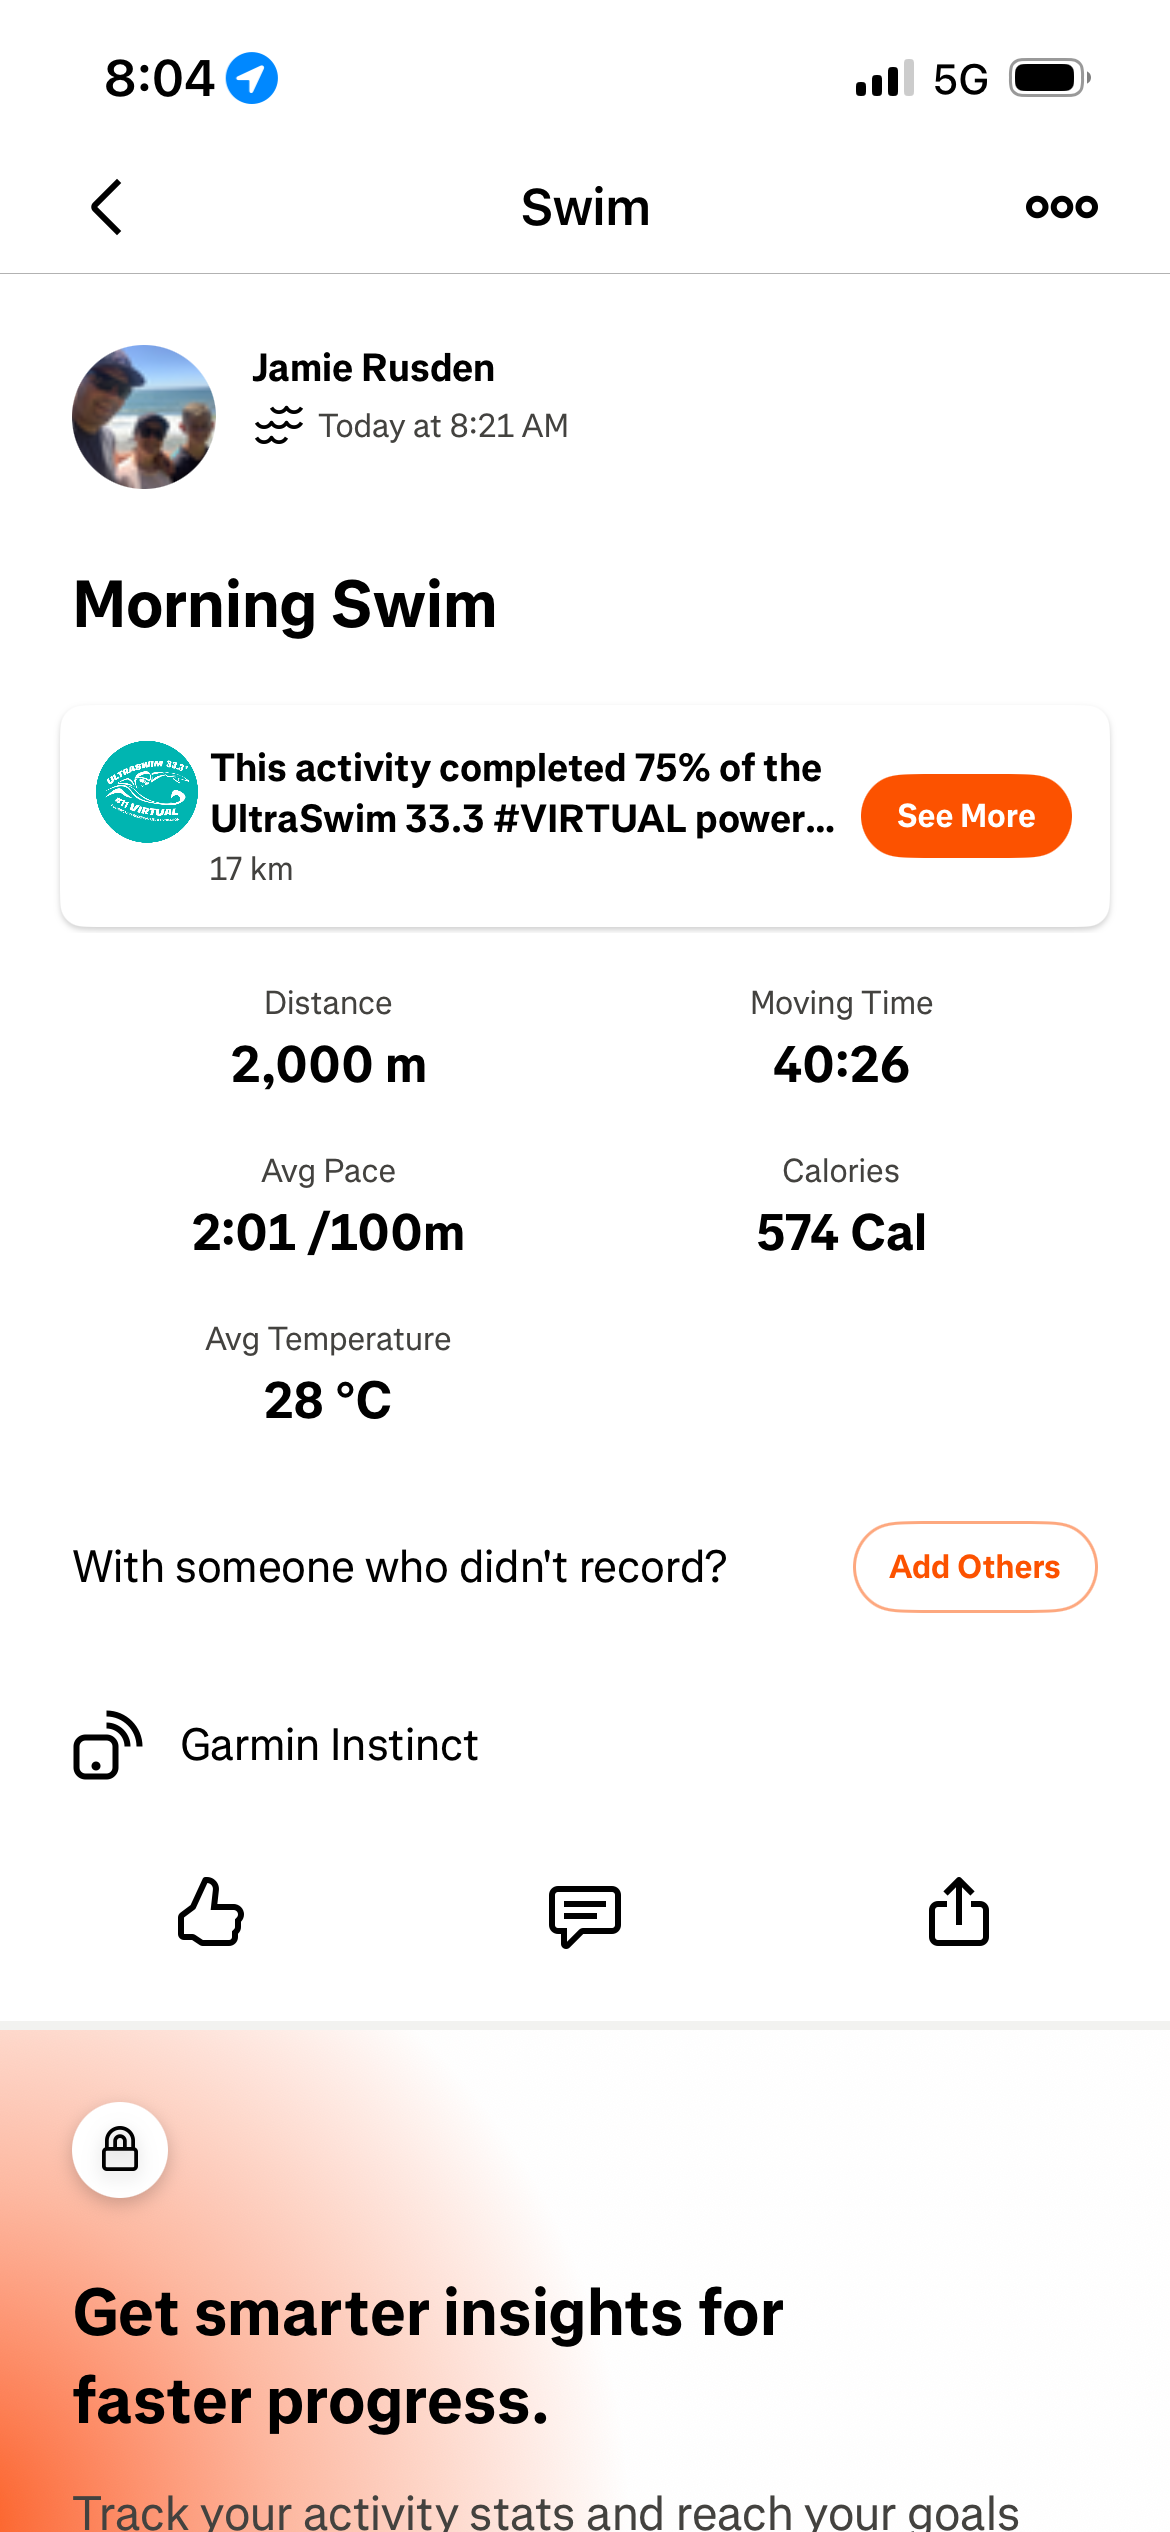Tap the Garmin Instinct device icon
This screenshot has width=1170, height=2532.
click(x=107, y=1745)
